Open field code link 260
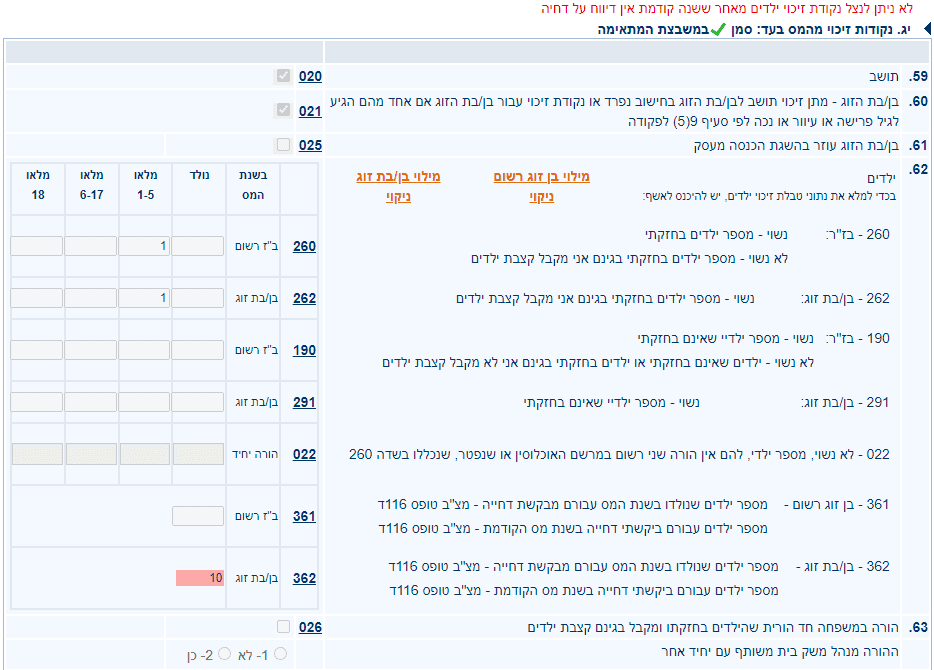The width and height of the screenshot is (934, 670). [304, 246]
